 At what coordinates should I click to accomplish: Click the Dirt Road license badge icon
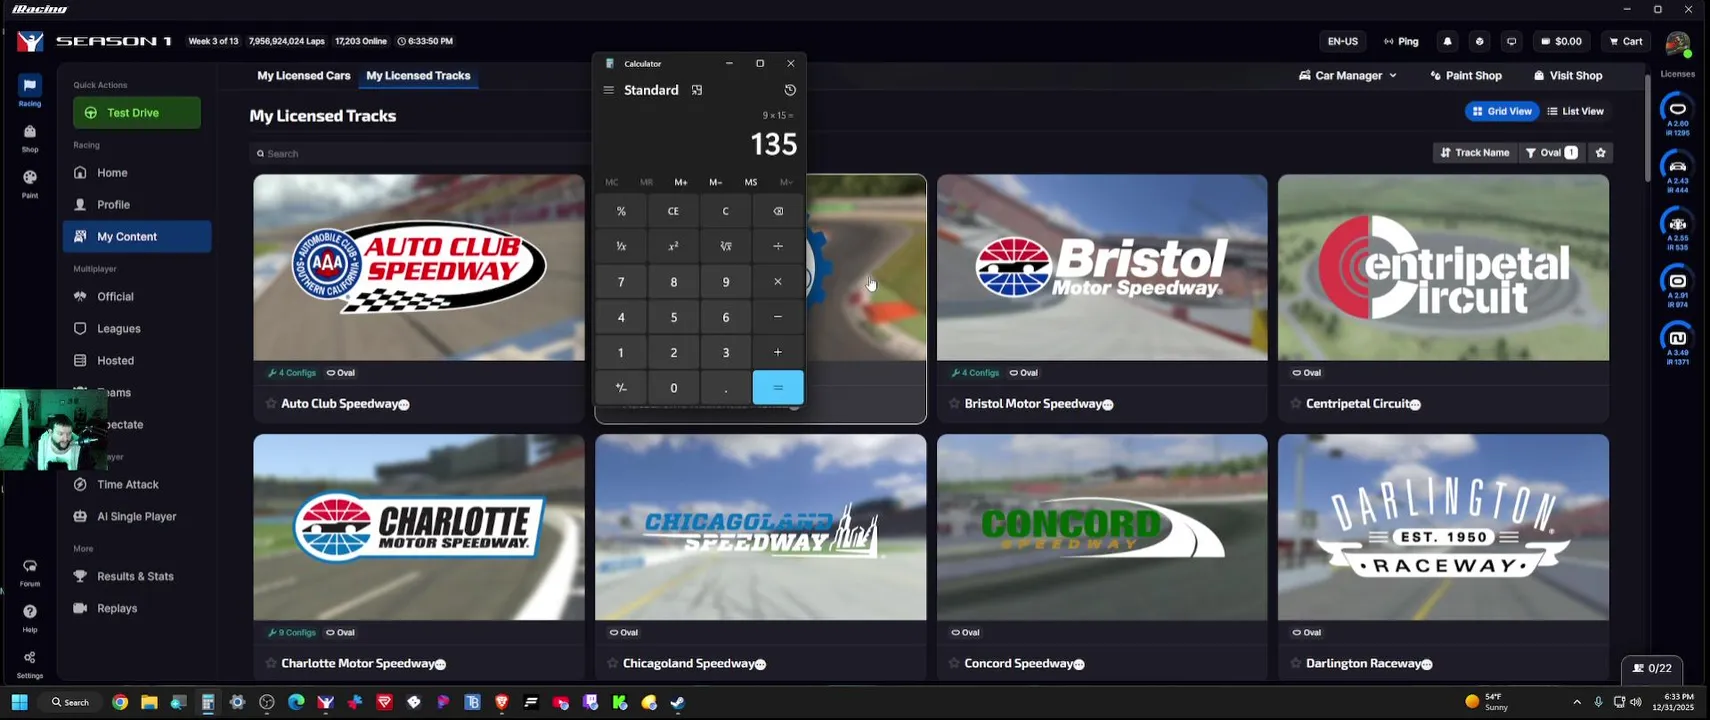(x=1678, y=338)
